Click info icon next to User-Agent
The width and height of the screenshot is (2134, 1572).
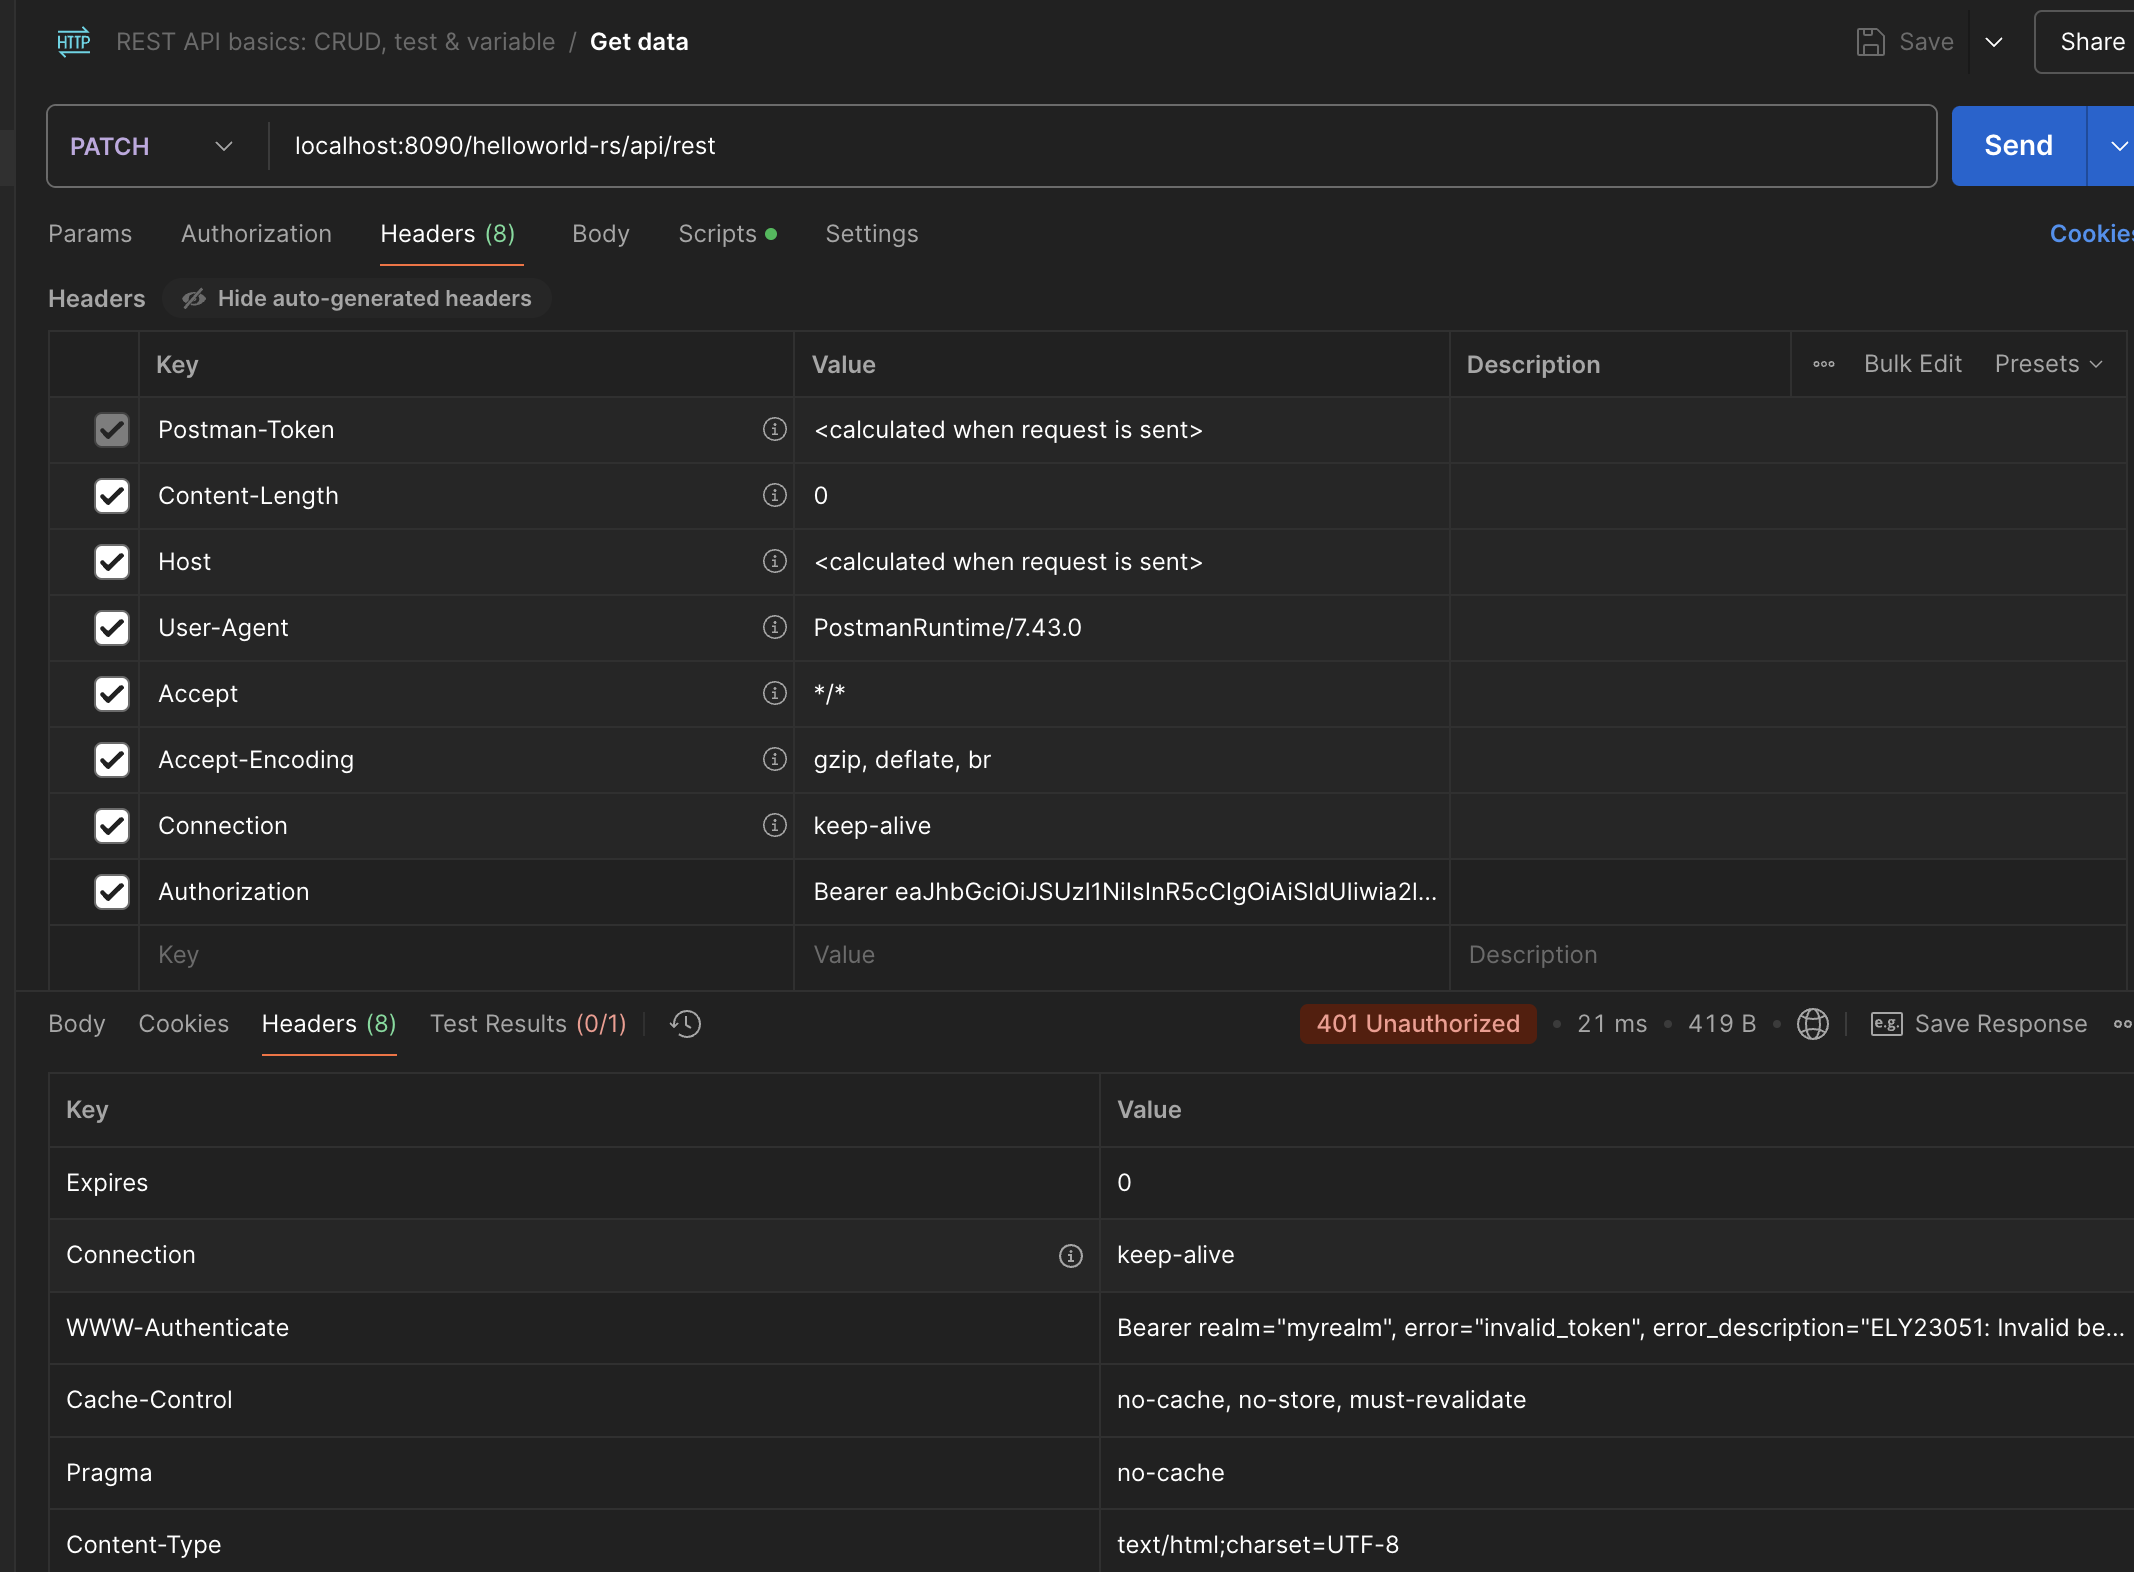pos(774,627)
